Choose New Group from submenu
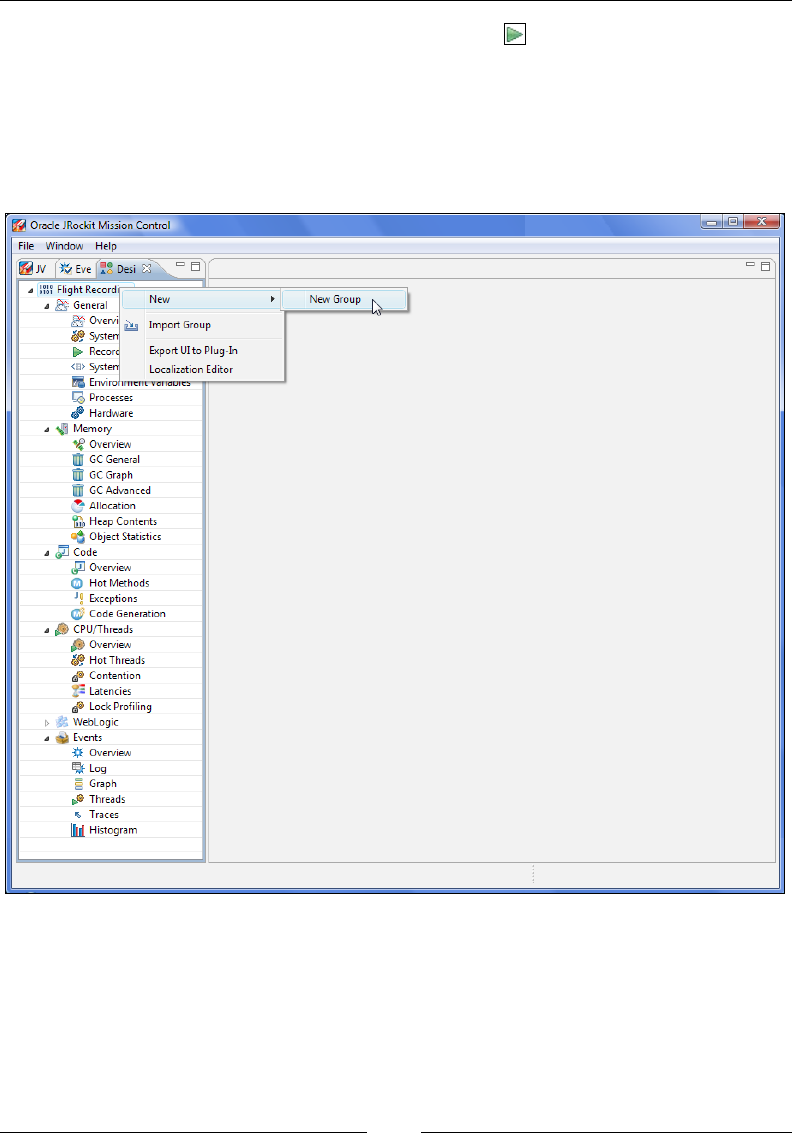This screenshot has height=1142, width=792. 344,299
